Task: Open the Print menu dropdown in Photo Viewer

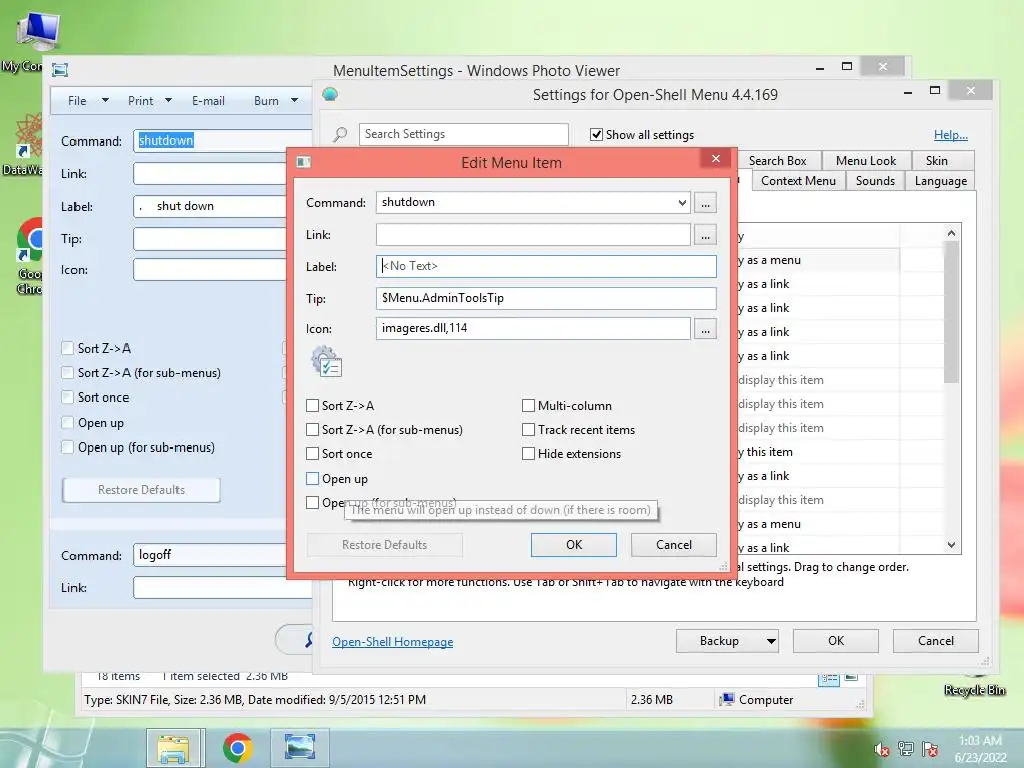Action: click(168, 101)
